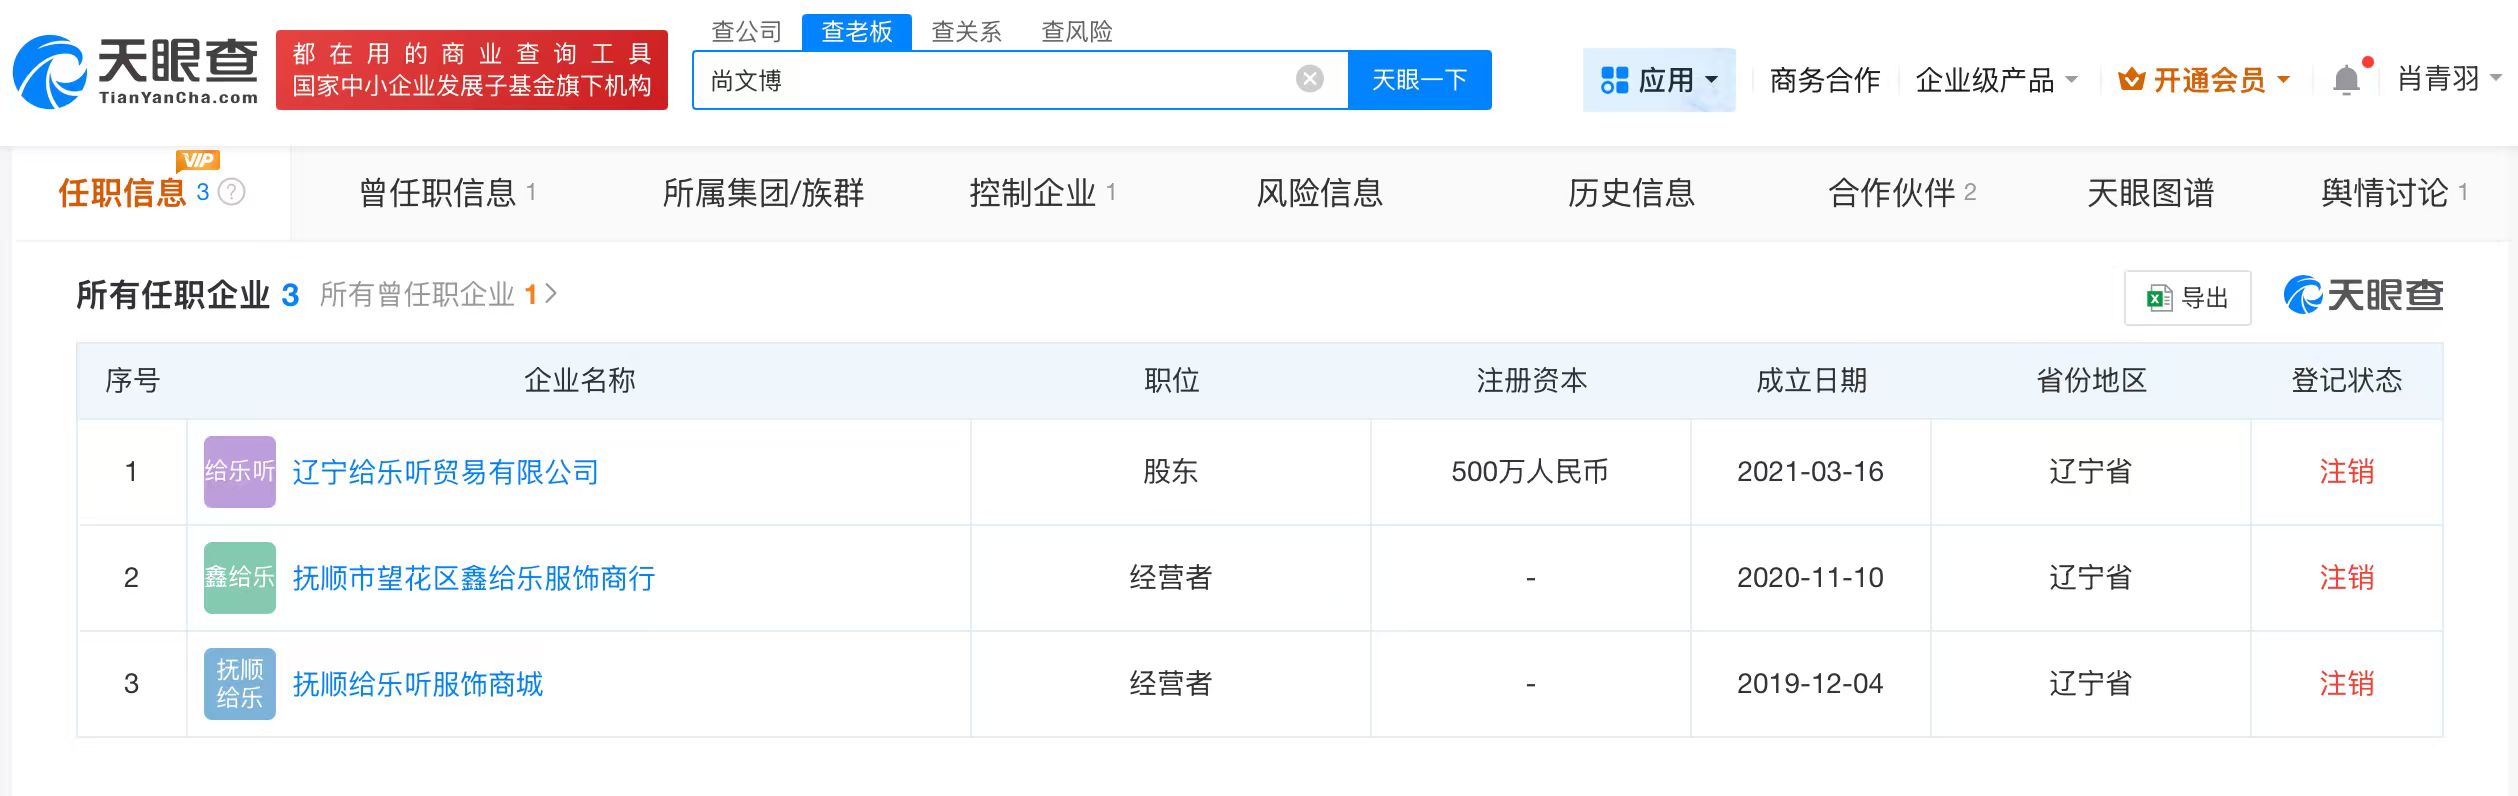The width and height of the screenshot is (2518, 796).
Task: Click the search input field
Action: tap(1000, 80)
